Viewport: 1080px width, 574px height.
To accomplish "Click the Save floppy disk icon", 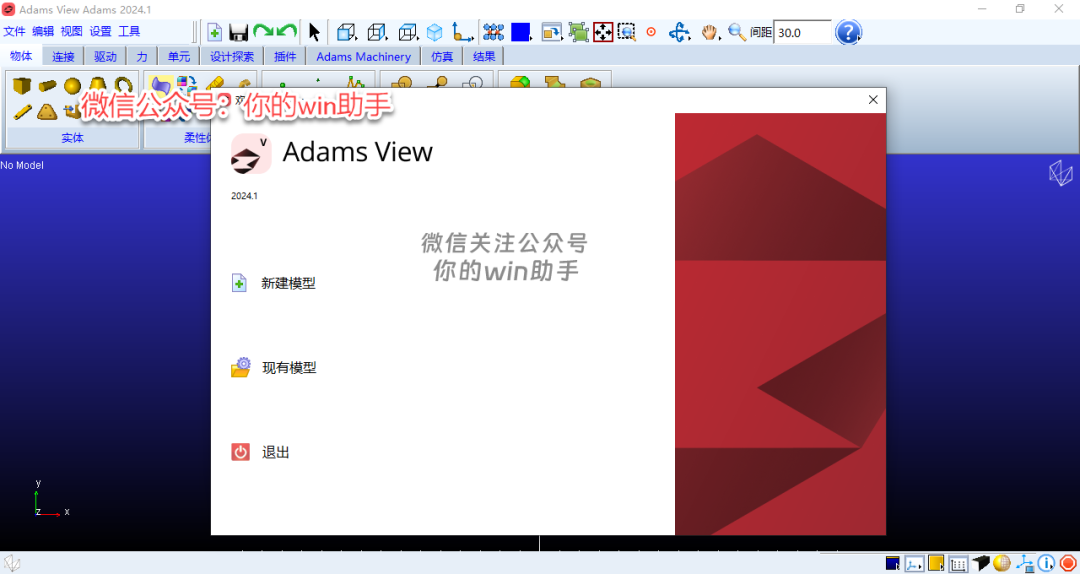I will [239, 32].
